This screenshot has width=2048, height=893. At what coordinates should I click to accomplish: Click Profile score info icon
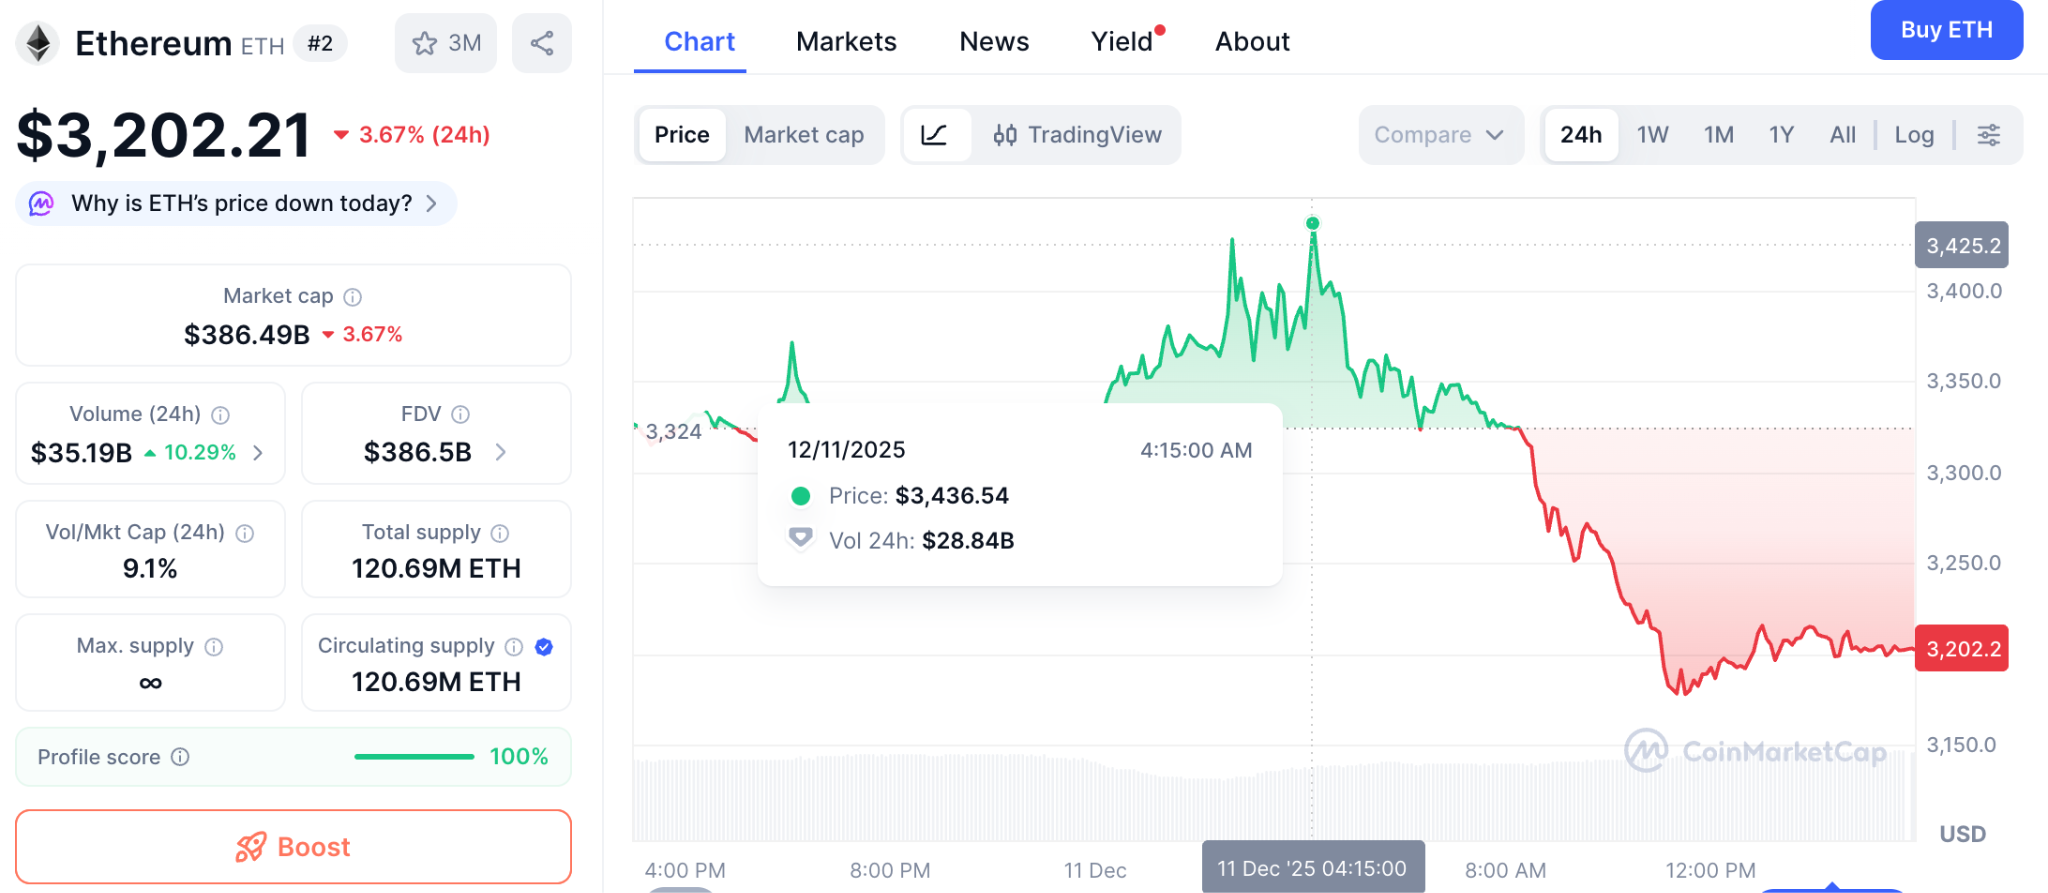180,757
